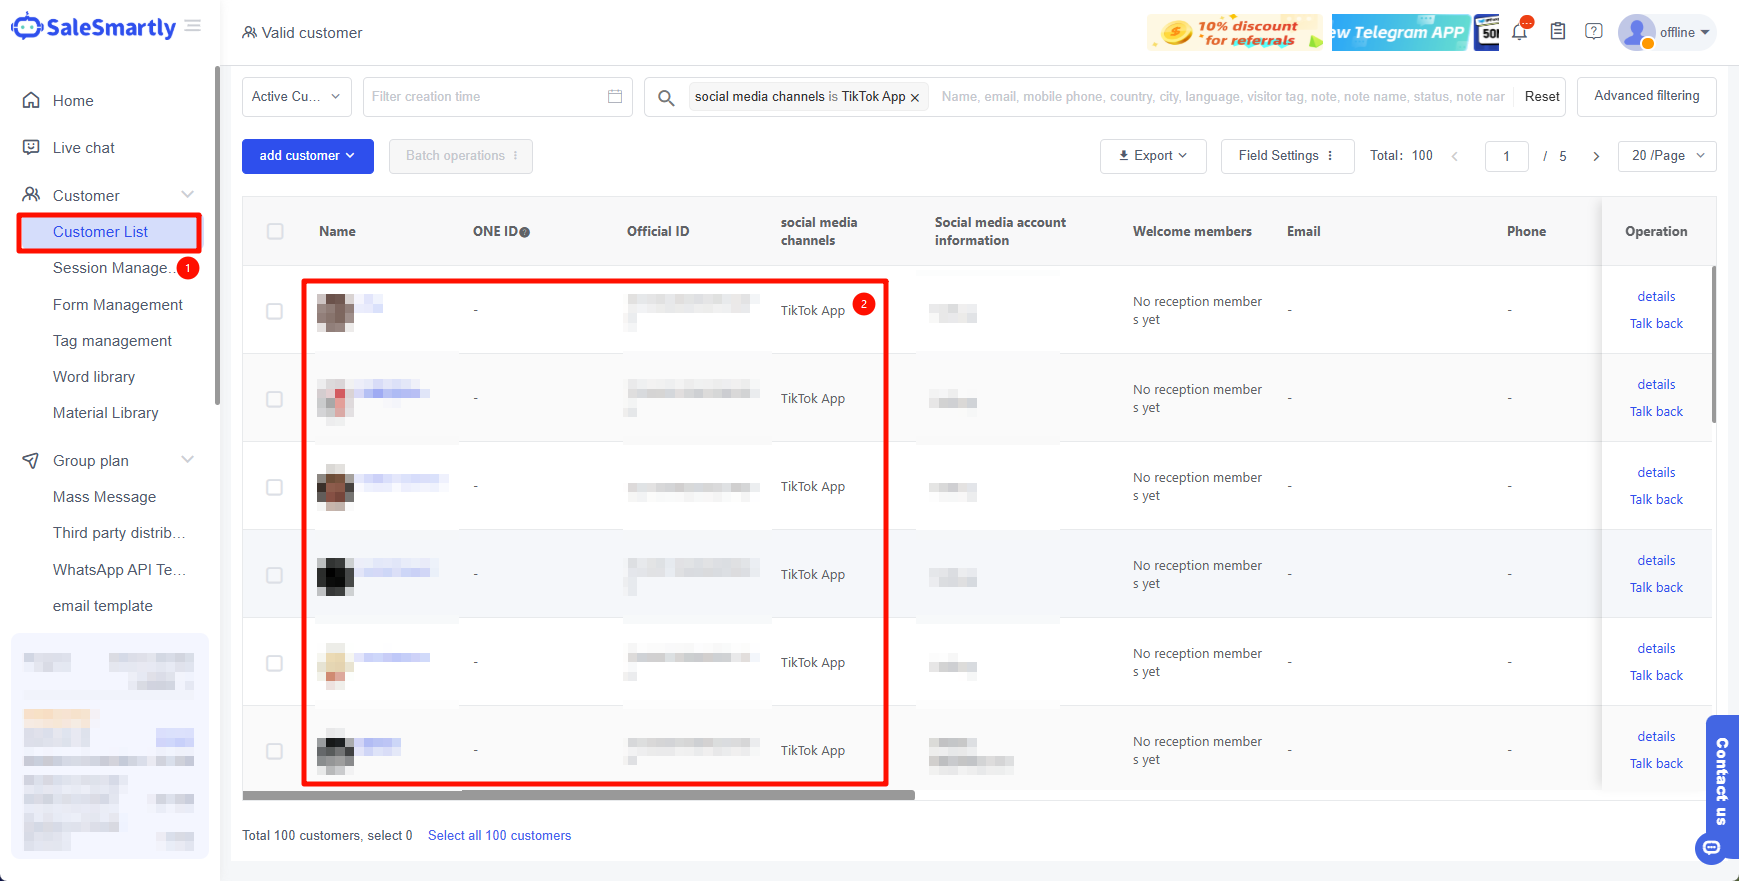Collapse the sidebar with hamburger icon
Screen dimensions: 1739x881
193,26
